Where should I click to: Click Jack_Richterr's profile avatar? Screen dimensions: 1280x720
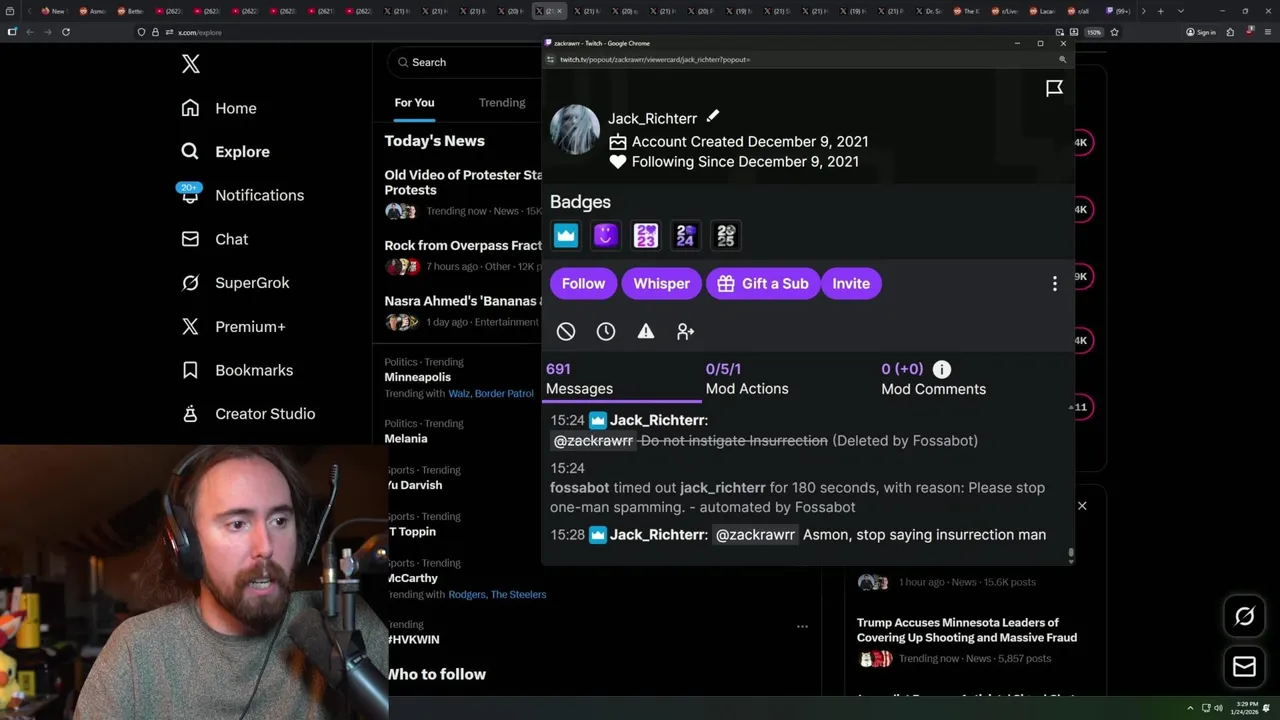coord(575,129)
